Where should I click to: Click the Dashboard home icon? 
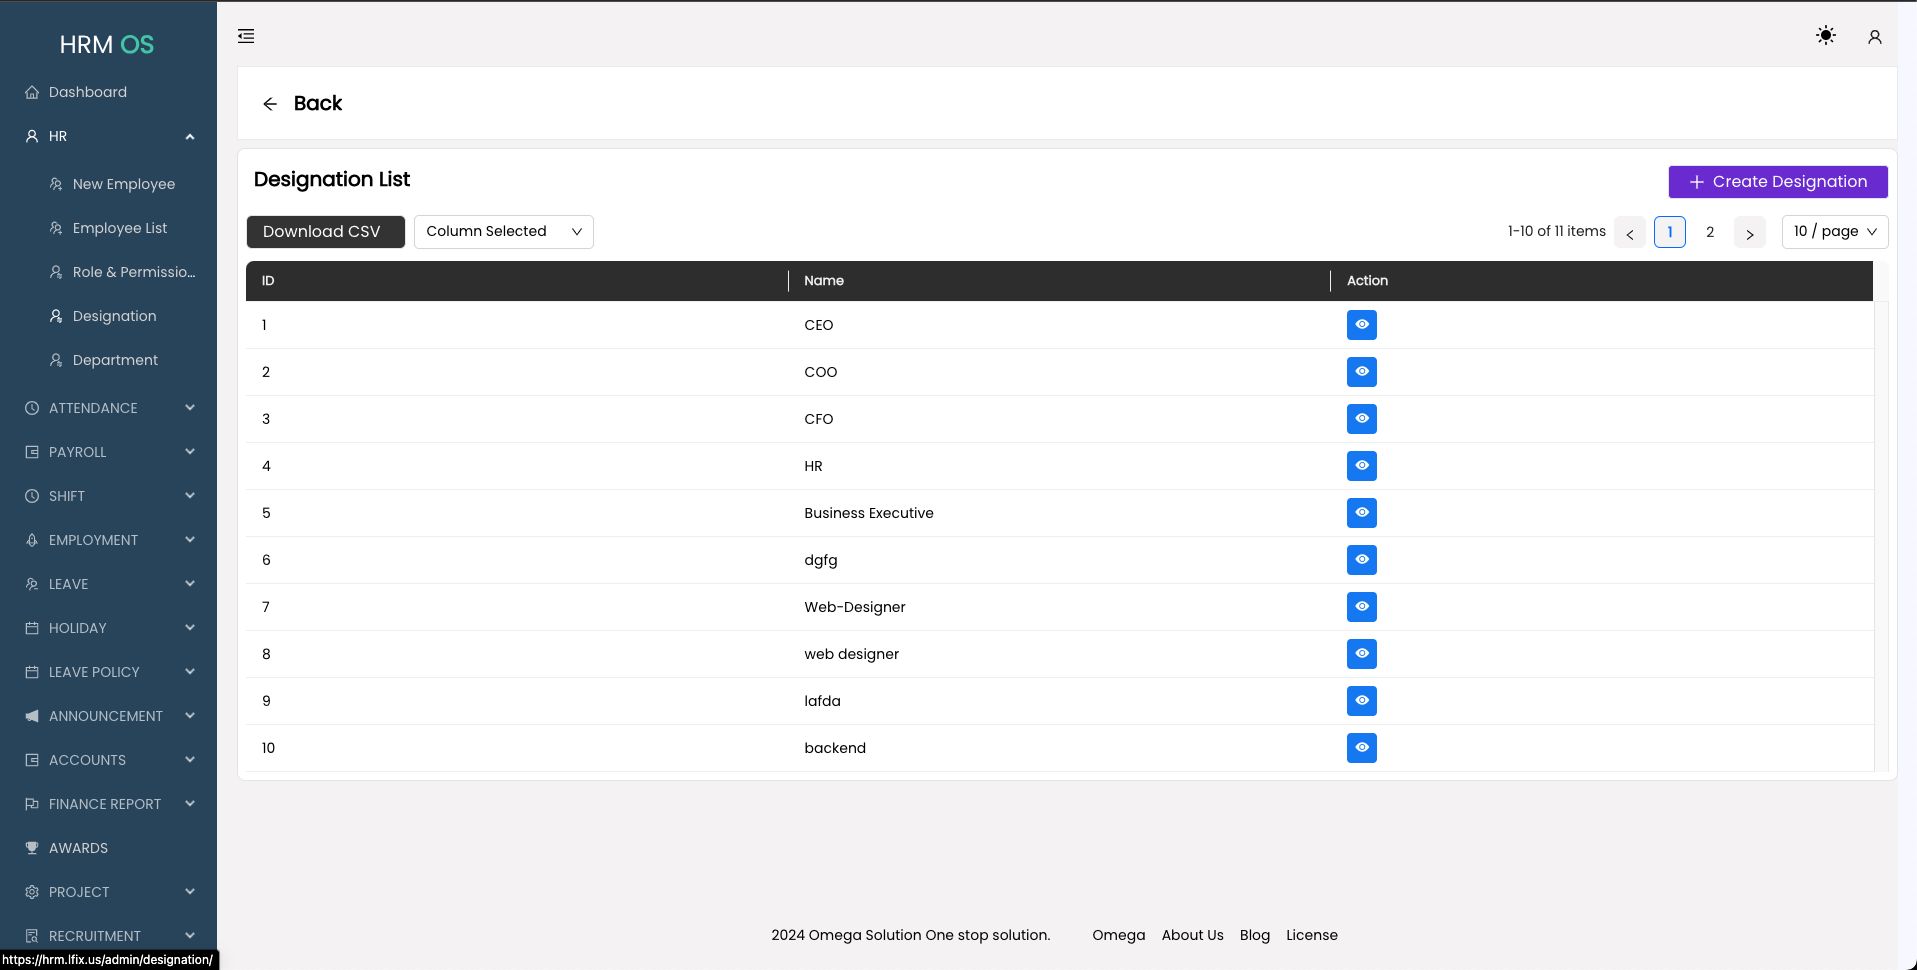(32, 92)
